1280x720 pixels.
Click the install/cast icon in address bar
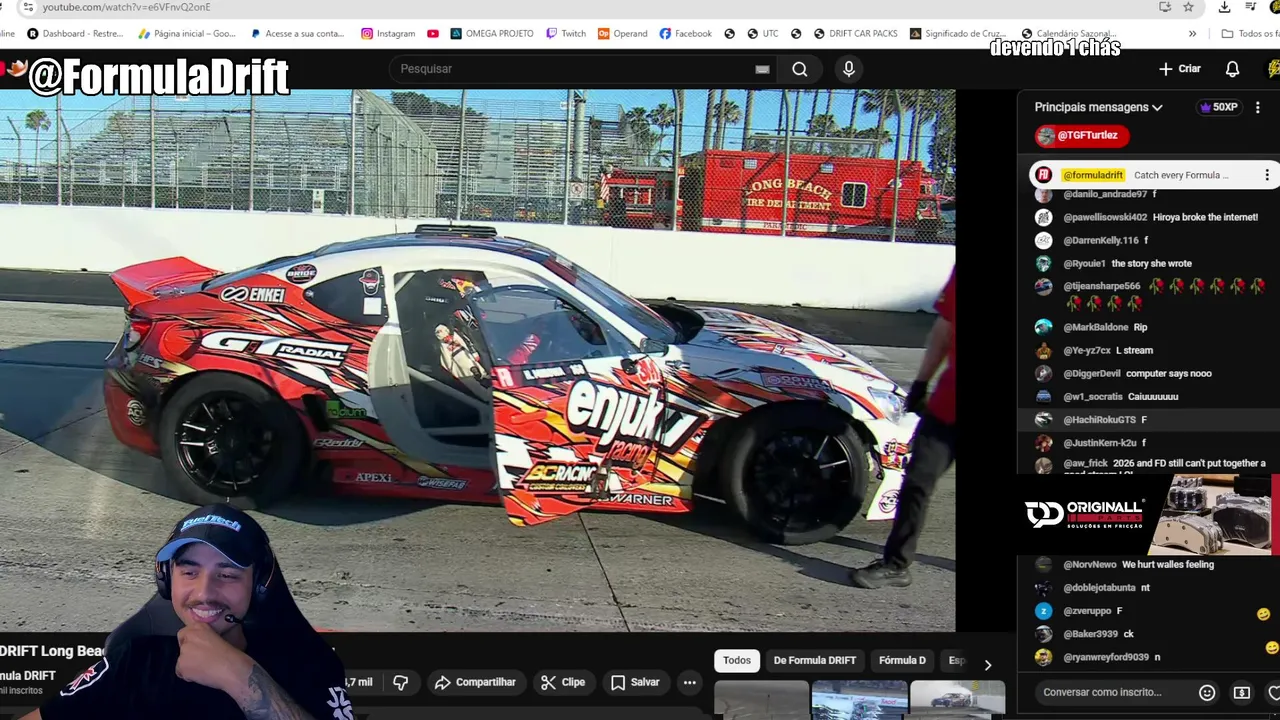click(x=1165, y=7)
